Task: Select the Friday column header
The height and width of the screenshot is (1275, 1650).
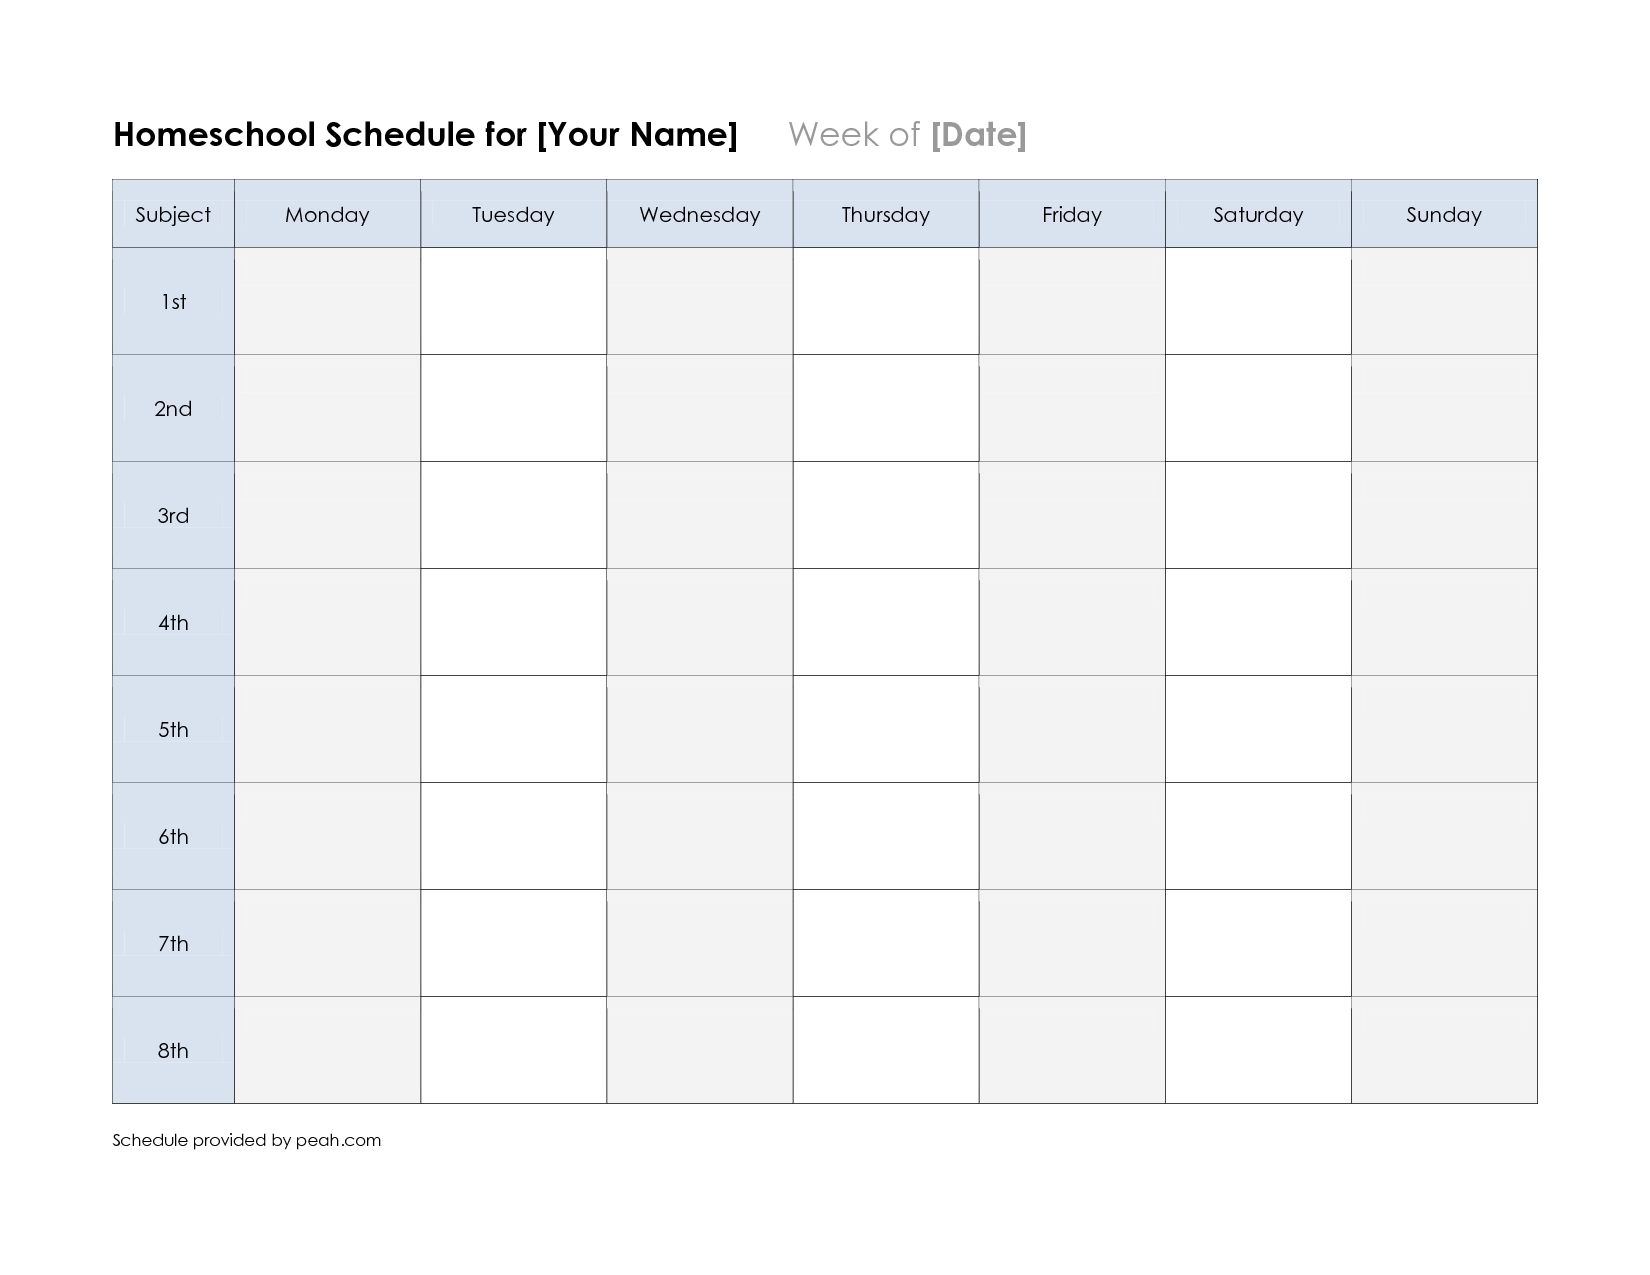Action: (1071, 214)
